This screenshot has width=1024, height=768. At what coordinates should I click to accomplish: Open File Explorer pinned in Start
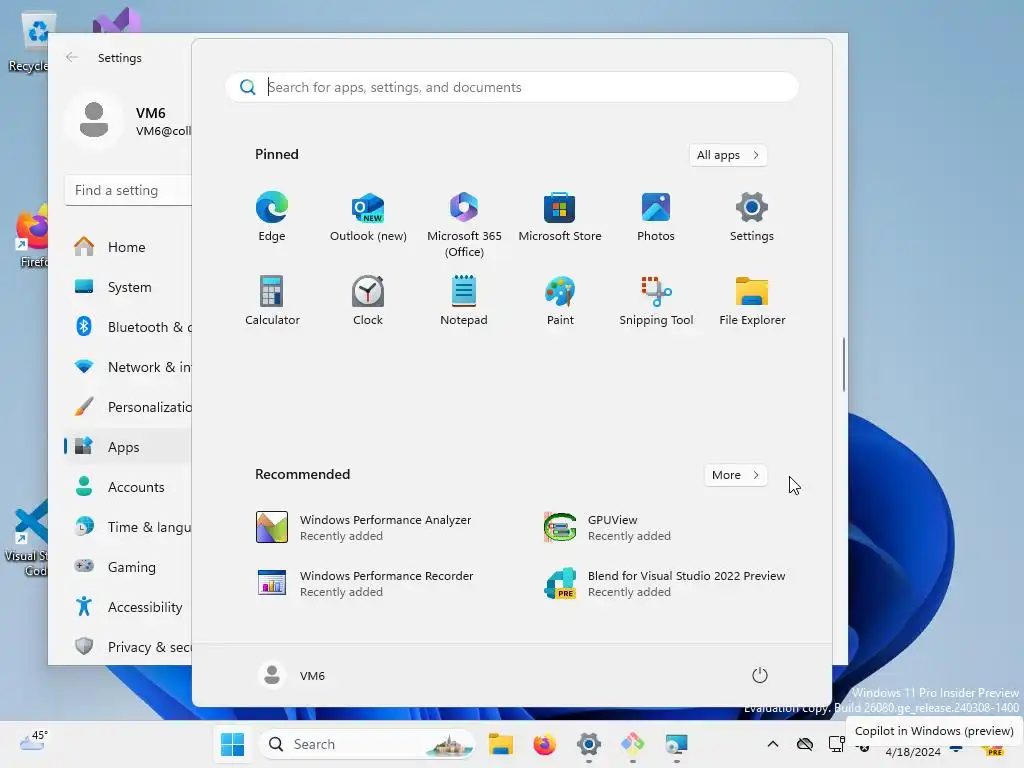(752, 300)
